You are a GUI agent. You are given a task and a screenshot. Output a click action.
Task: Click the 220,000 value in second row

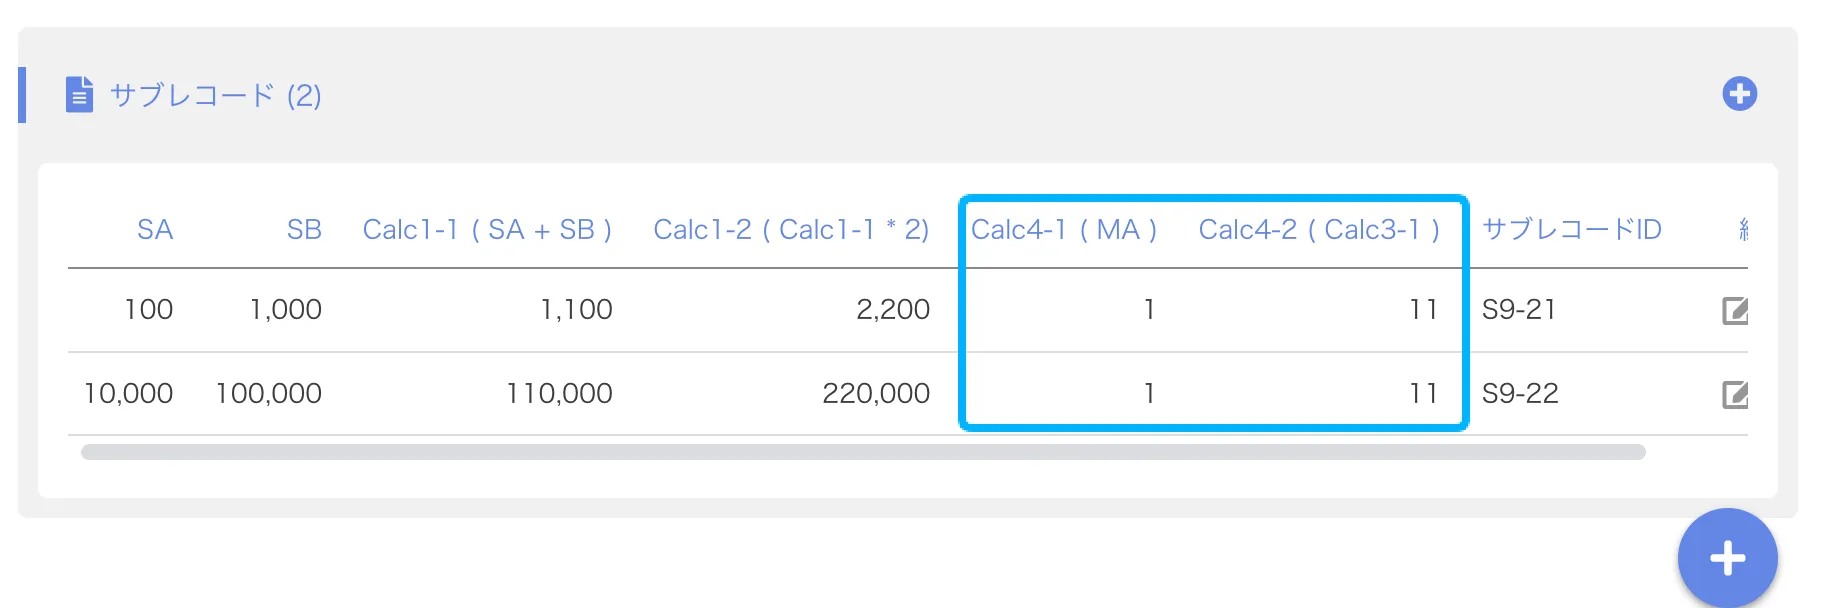(x=876, y=394)
